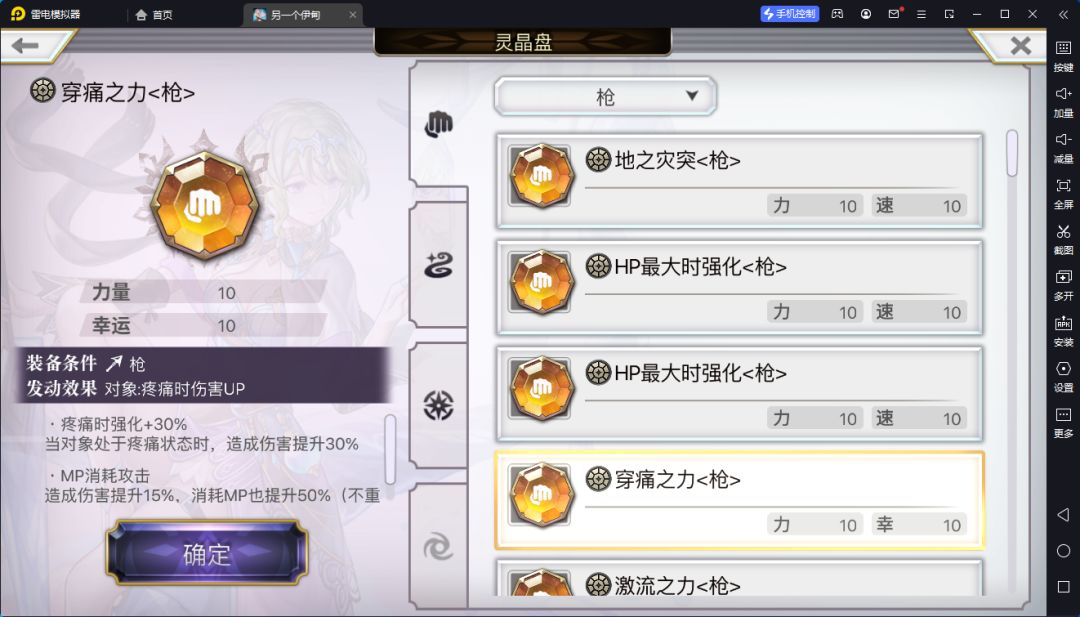Expand the 枪 weapon filter dropdown
This screenshot has width=1080, height=617.
click(x=605, y=96)
